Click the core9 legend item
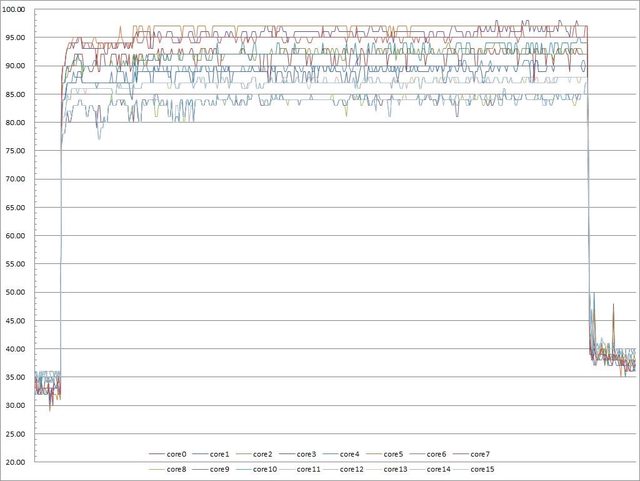This screenshot has height=481, width=640. 223,468
